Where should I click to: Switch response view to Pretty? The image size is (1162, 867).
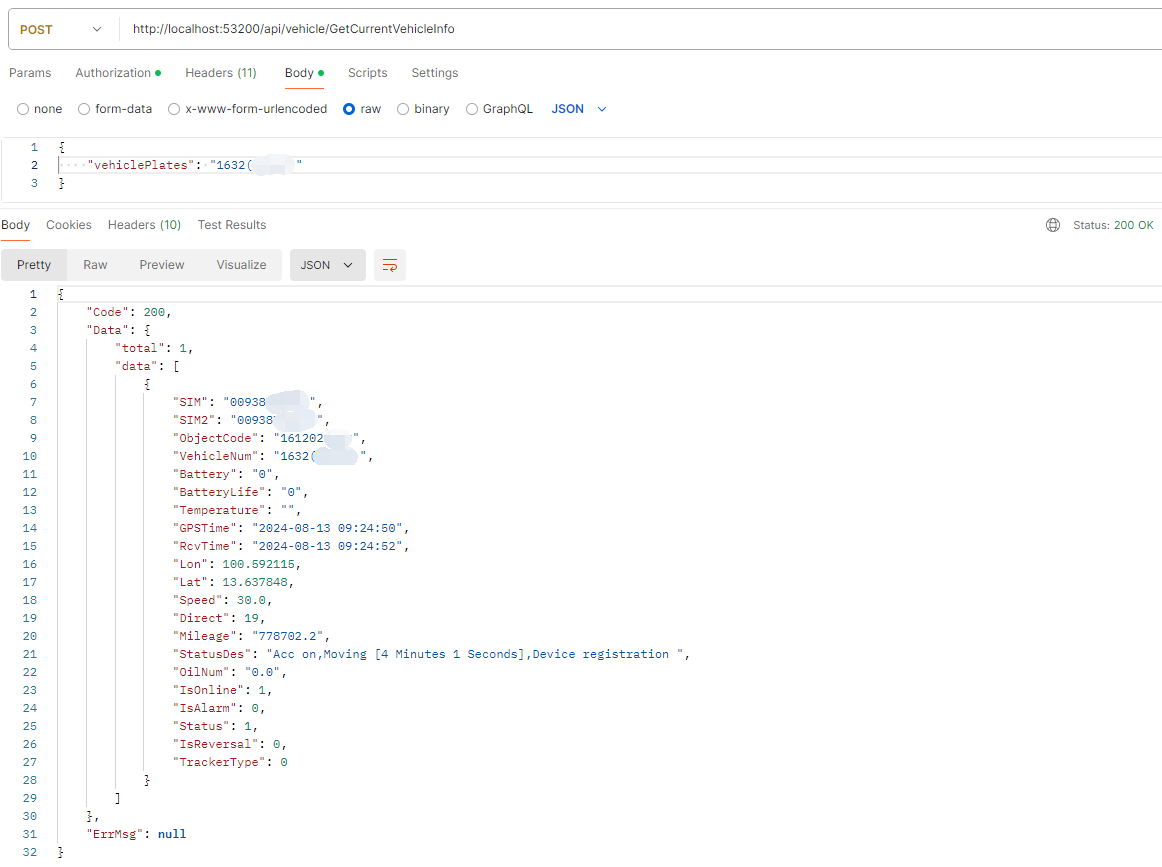(x=34, y=265)
